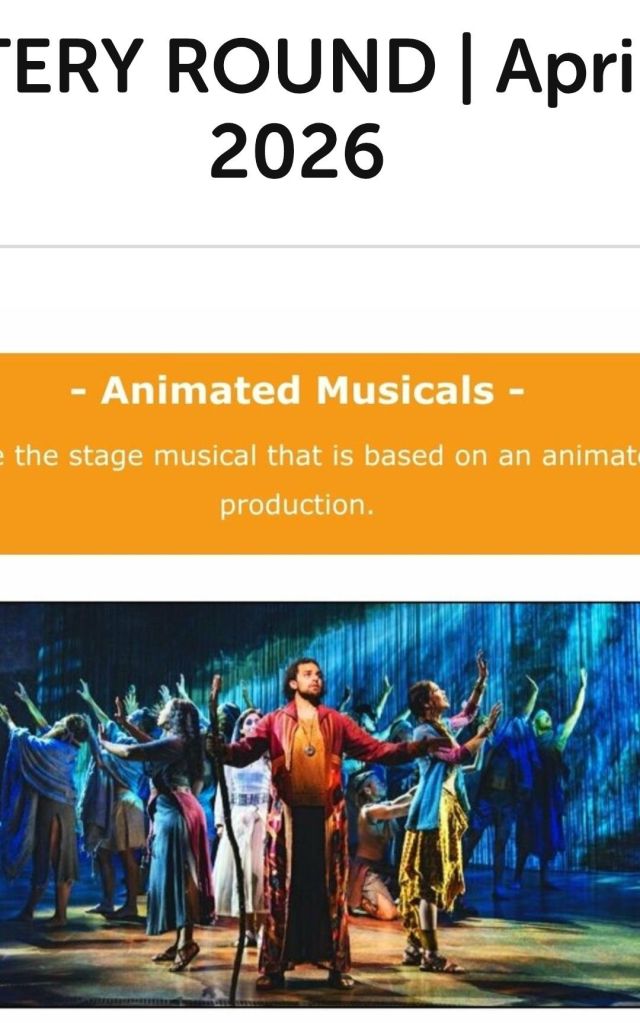Select the "- Animated Musicals -" category title
The image size is (640, 1023).
coord(297,390)
